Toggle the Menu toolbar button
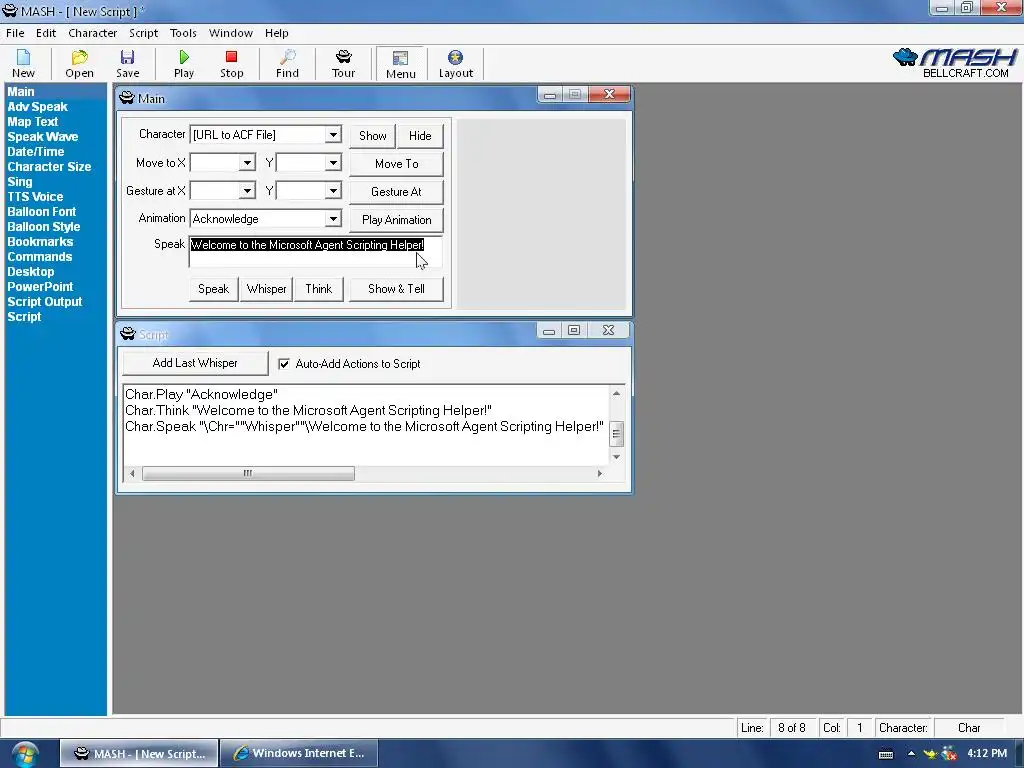 click(x=400, y=64)
